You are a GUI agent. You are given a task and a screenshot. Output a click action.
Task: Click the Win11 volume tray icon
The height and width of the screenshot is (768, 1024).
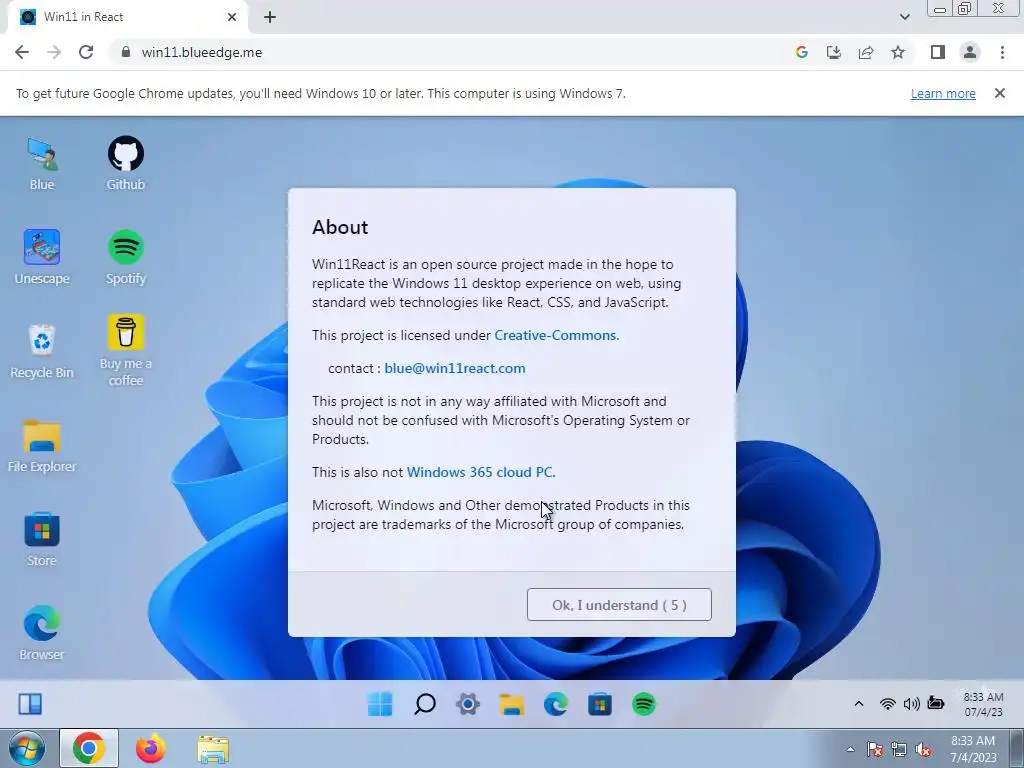tap(911, 703)
